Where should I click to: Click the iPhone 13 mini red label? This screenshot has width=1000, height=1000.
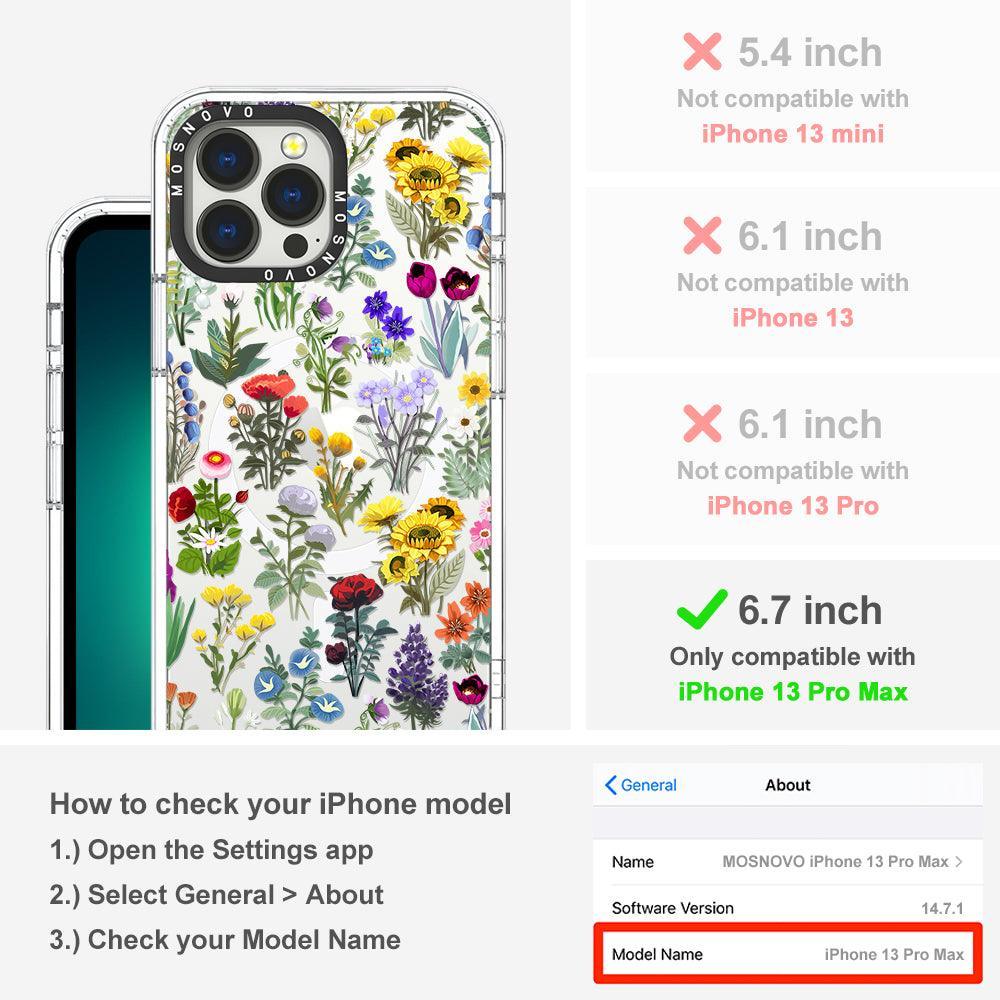793,134
